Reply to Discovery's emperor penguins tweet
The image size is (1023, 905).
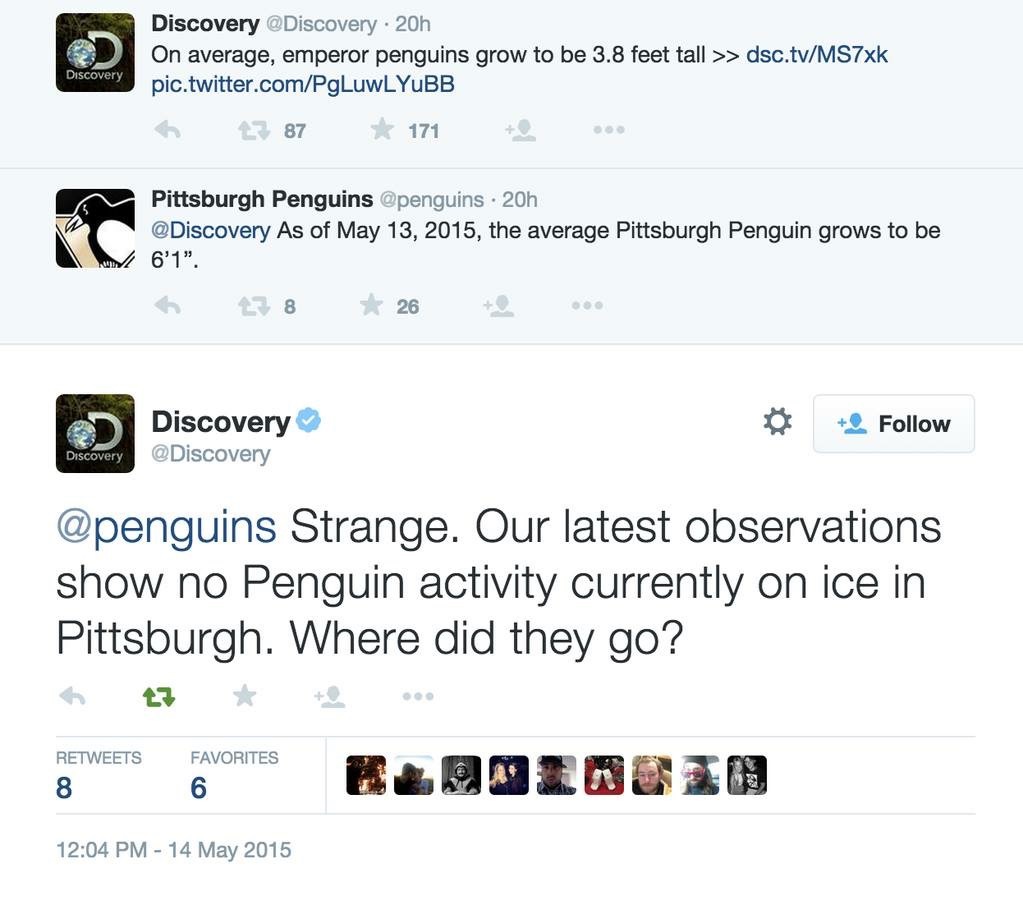tap(168, 130)
